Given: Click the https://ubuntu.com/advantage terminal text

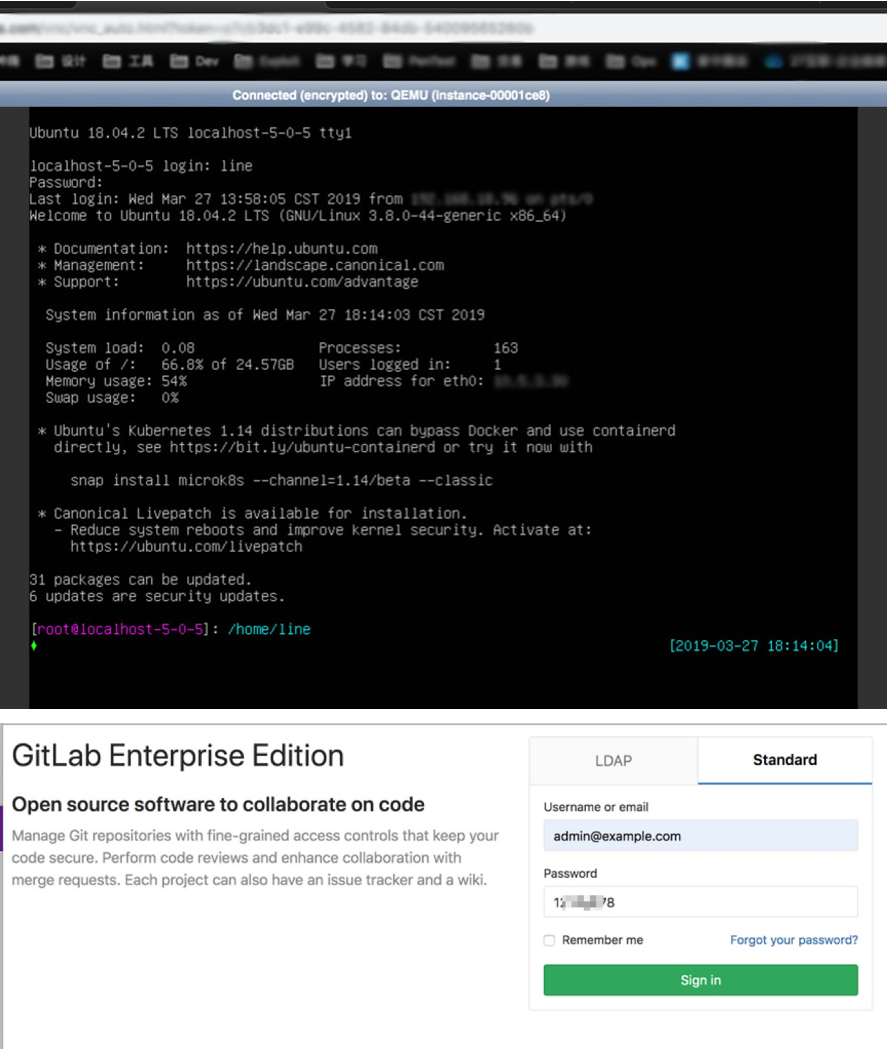Looking at the screenshot, I should pos(302,282).
